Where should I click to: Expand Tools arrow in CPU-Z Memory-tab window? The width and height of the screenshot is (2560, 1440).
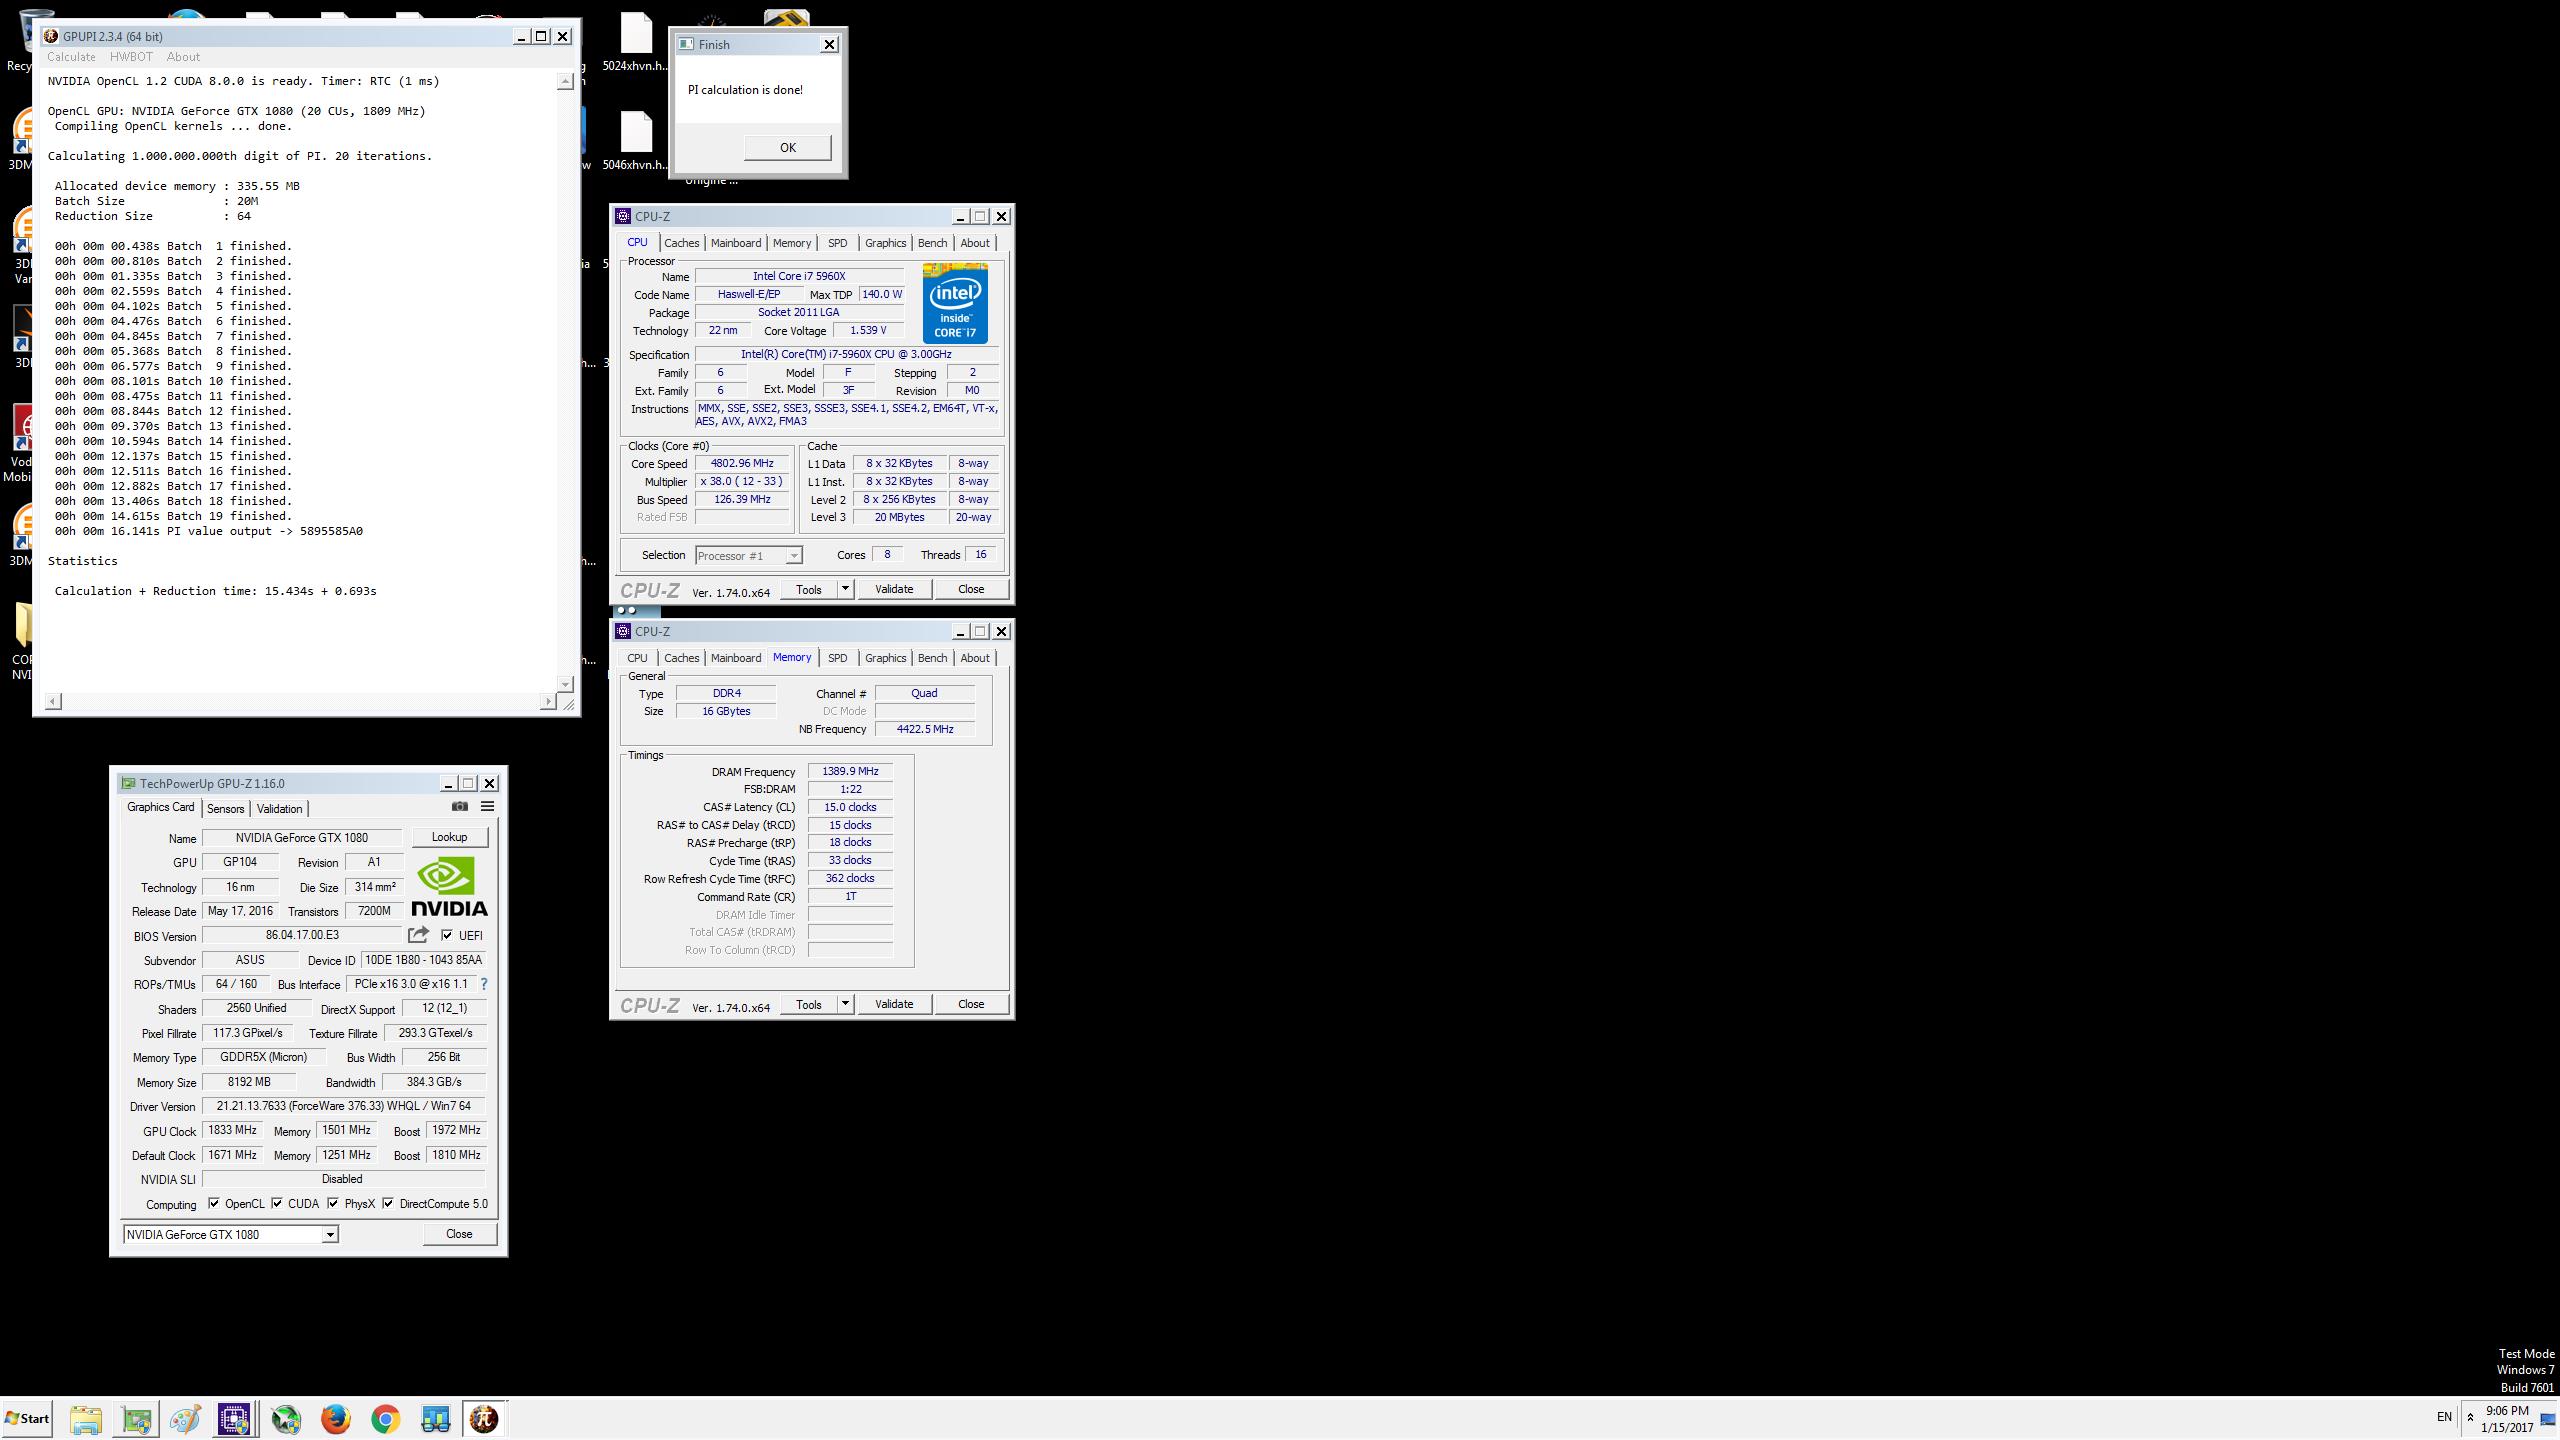845,1004
